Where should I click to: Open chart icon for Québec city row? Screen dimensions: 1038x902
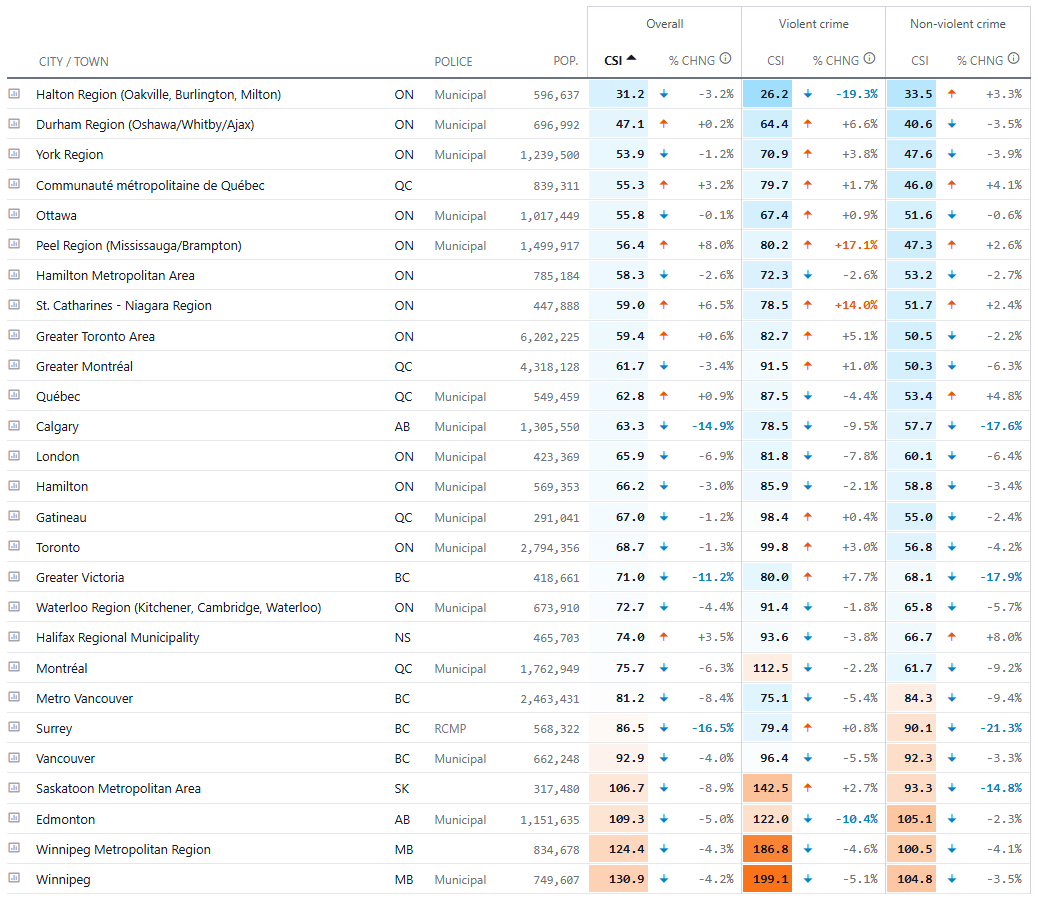tap(14, 395)
